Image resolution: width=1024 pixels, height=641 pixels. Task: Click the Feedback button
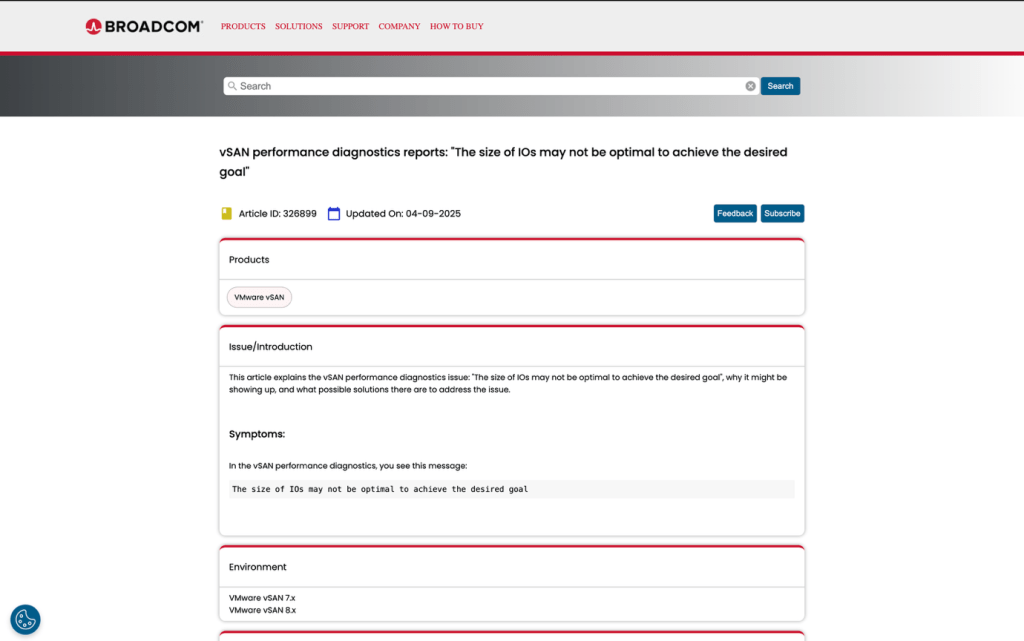click(x=735, y=213)
